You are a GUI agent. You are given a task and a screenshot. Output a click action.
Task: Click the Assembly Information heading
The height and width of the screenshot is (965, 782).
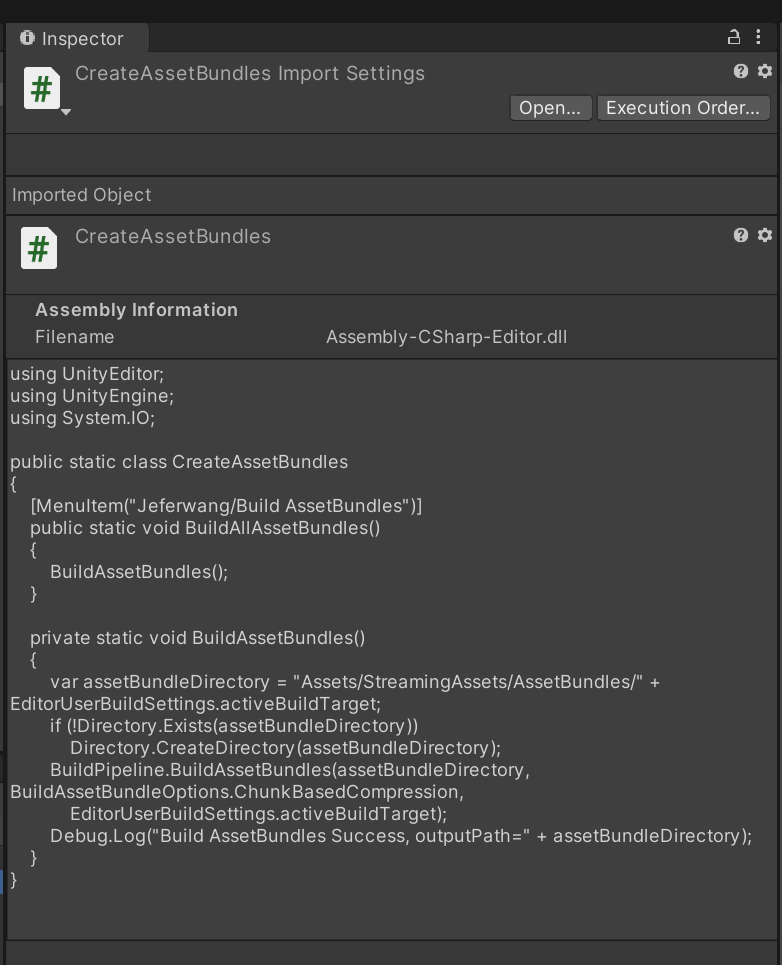click(x=136, y=310)
